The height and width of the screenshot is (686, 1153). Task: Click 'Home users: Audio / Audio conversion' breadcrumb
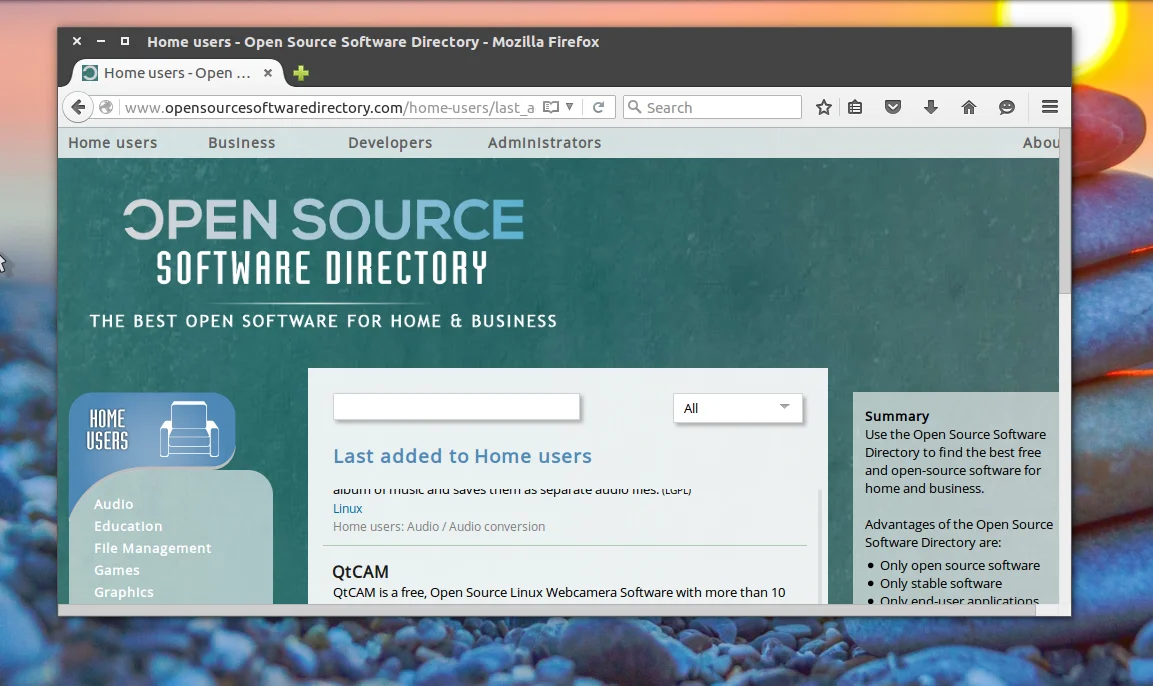pyautogui.click(x=439, y=526)
